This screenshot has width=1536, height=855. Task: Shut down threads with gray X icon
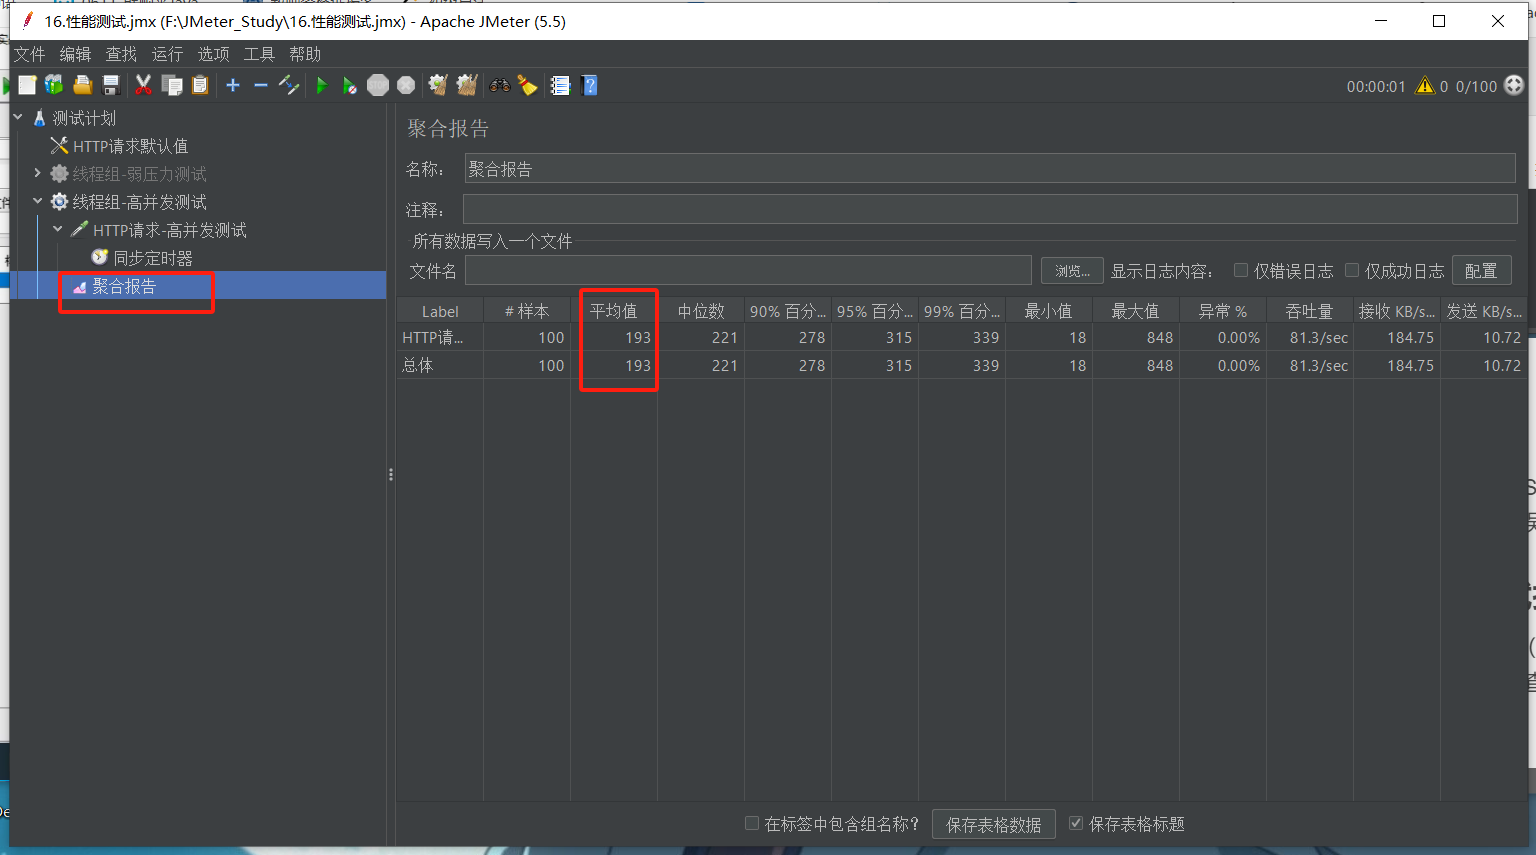coord(406,85)
